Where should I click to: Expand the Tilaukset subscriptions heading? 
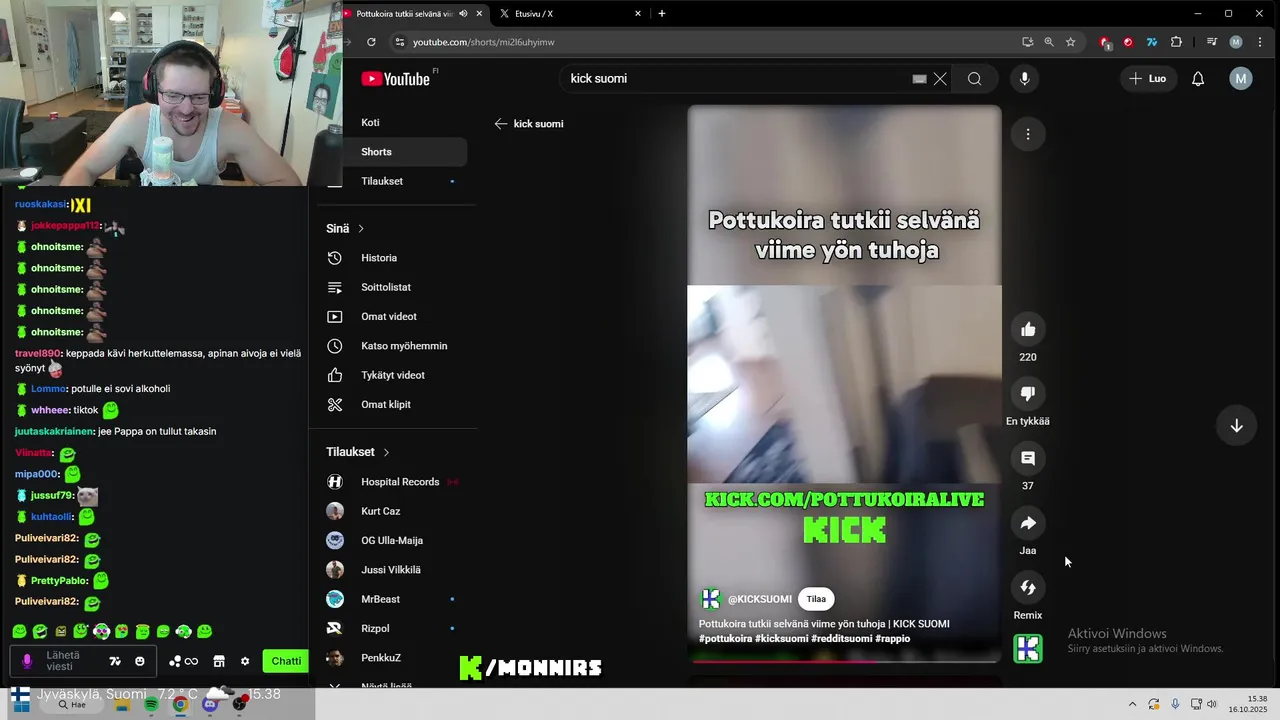(358, 452)
